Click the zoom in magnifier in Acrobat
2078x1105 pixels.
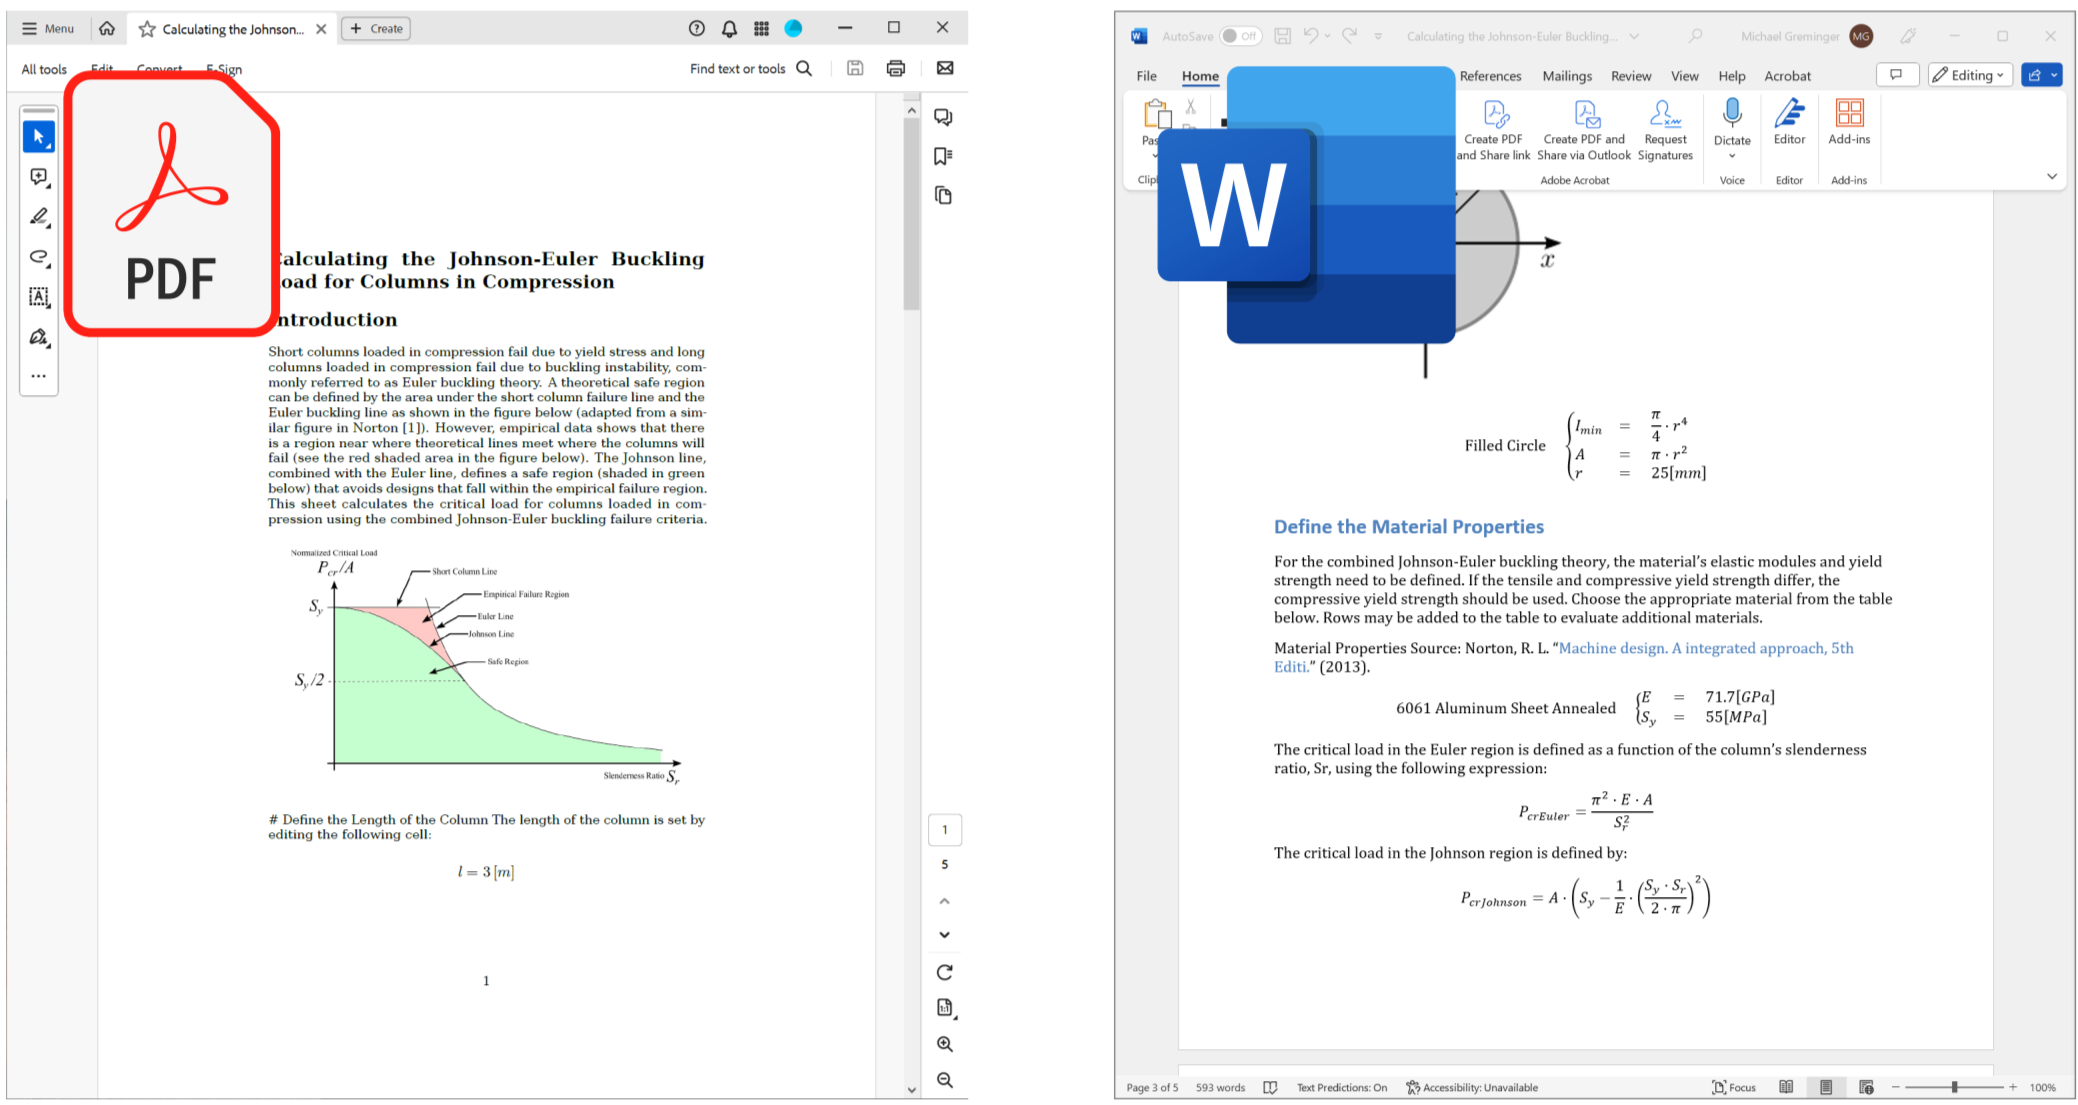tap(944, 1044)
